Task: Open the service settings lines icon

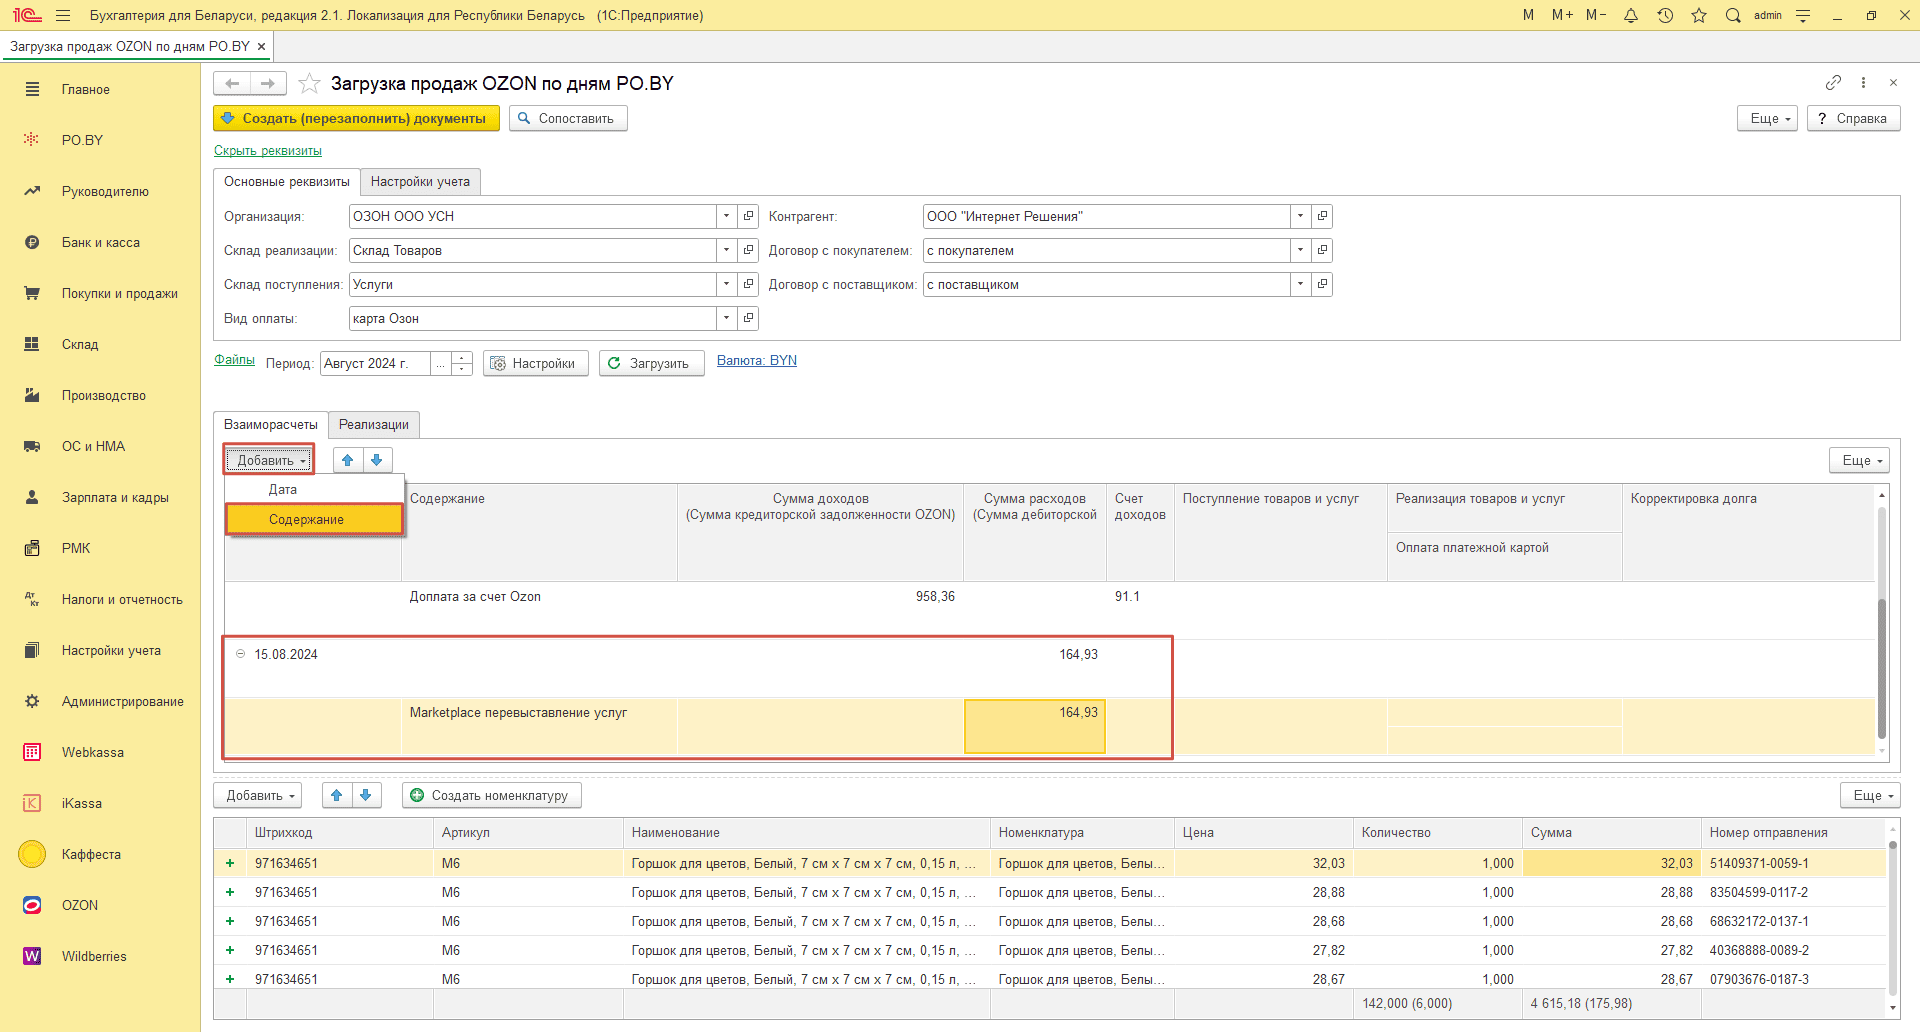Action: [x=1803, y=15]
